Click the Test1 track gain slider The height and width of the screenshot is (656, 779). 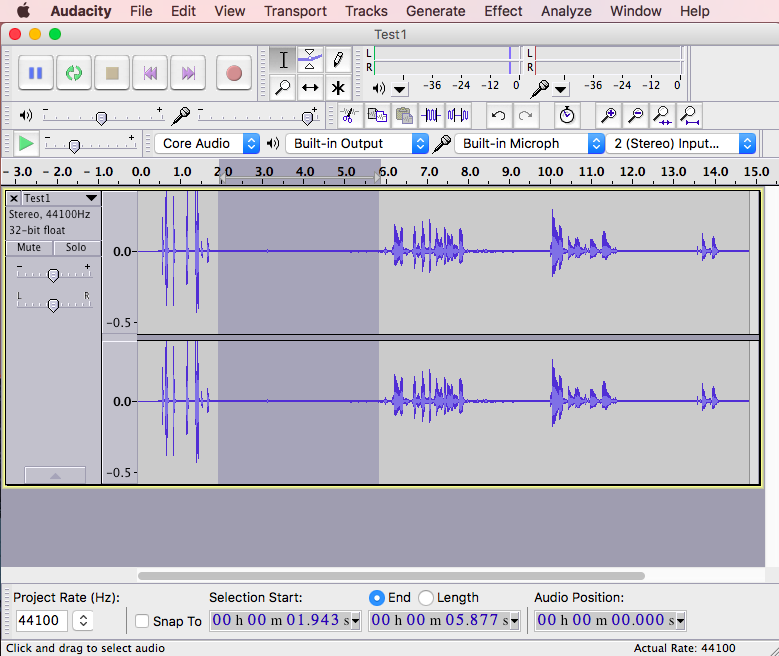click(x=53, y=275)
